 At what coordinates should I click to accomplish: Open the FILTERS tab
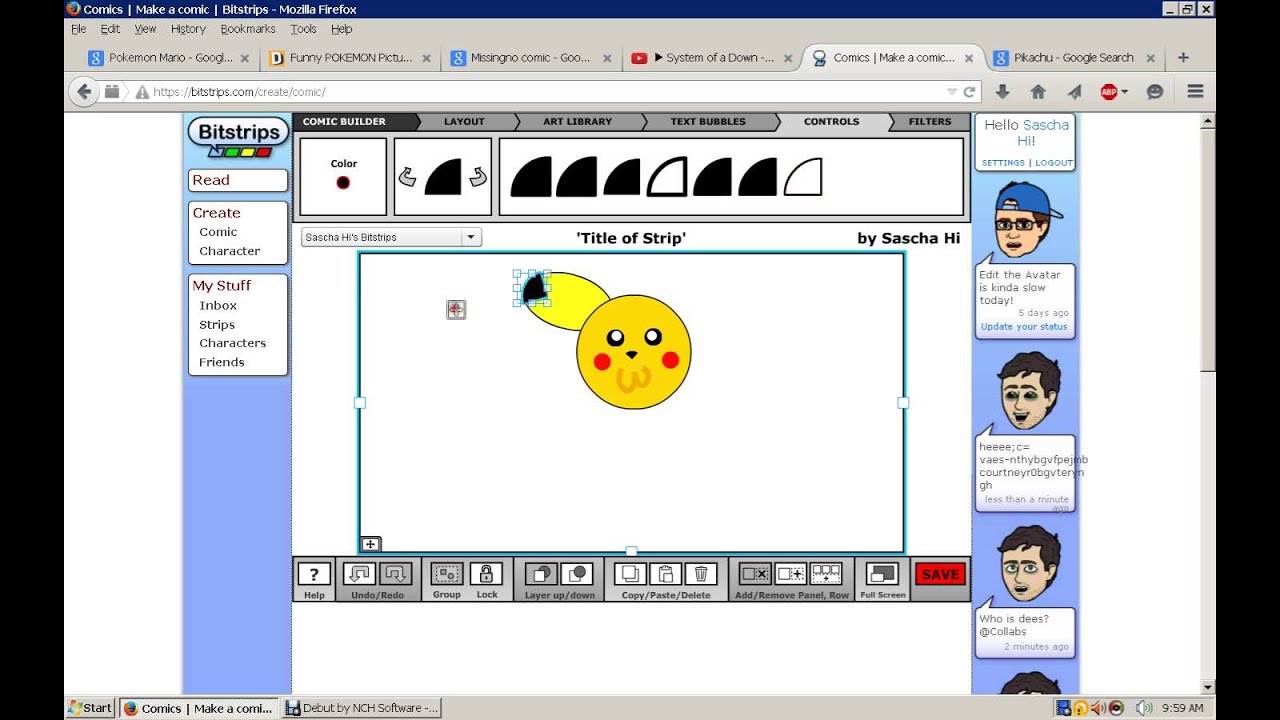point(930,122)
